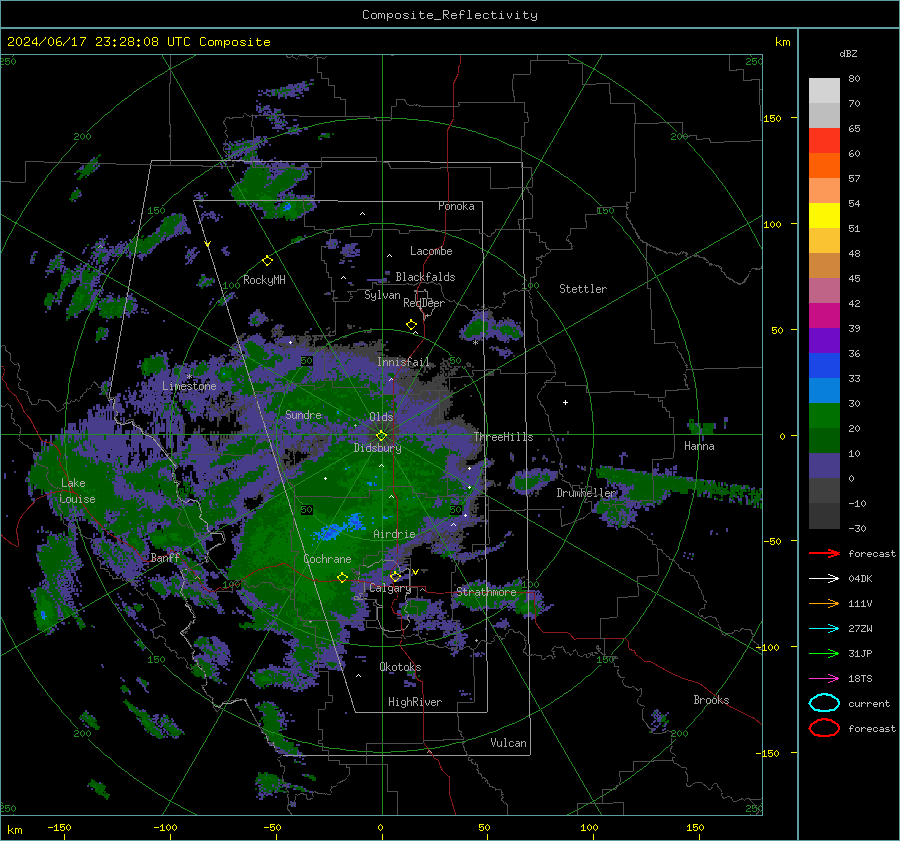Click the Cochrane city label
The height and width of the screenshot is (841, 900).
(327, 559)
